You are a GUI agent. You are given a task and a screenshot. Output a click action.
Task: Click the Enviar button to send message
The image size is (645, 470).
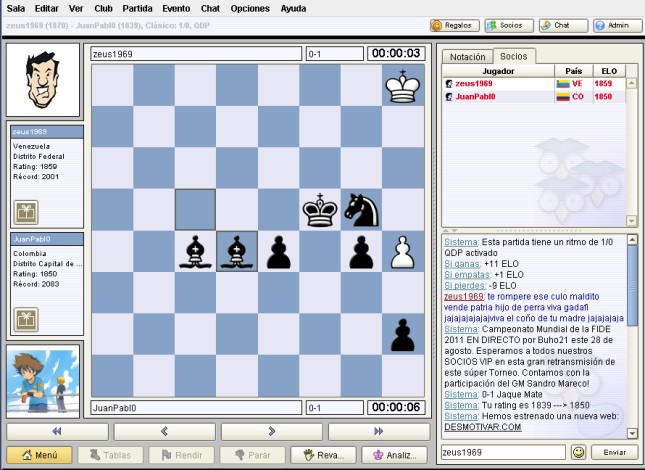[x=615, y=453]
